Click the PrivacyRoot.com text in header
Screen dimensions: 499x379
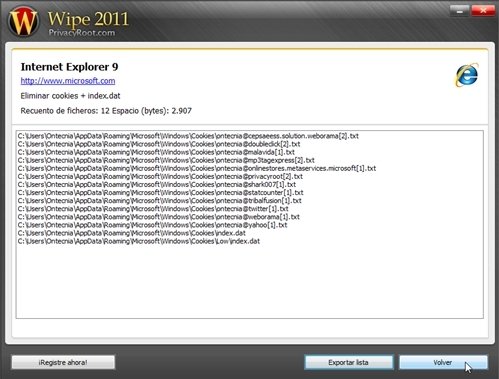[82, 33]
